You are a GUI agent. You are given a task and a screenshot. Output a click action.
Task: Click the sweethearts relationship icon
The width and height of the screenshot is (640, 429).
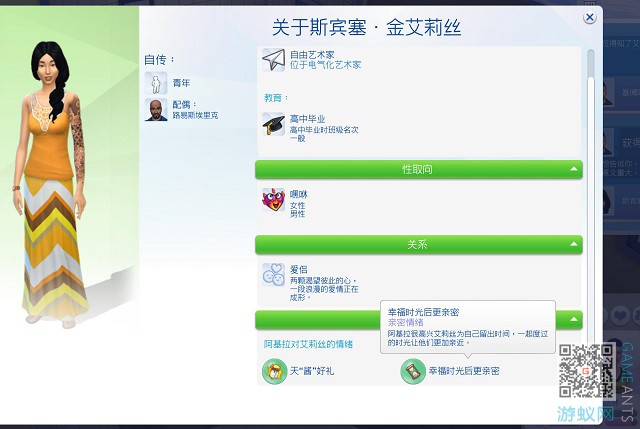(x=273, y=275)
